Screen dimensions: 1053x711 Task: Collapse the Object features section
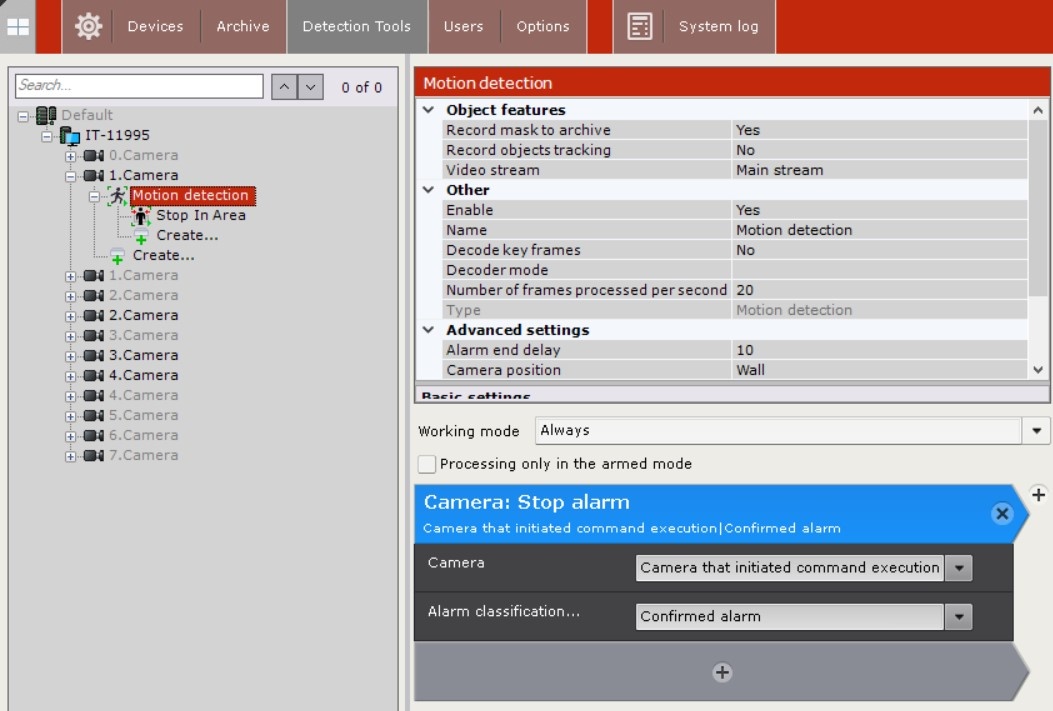[x=429, y=110]
